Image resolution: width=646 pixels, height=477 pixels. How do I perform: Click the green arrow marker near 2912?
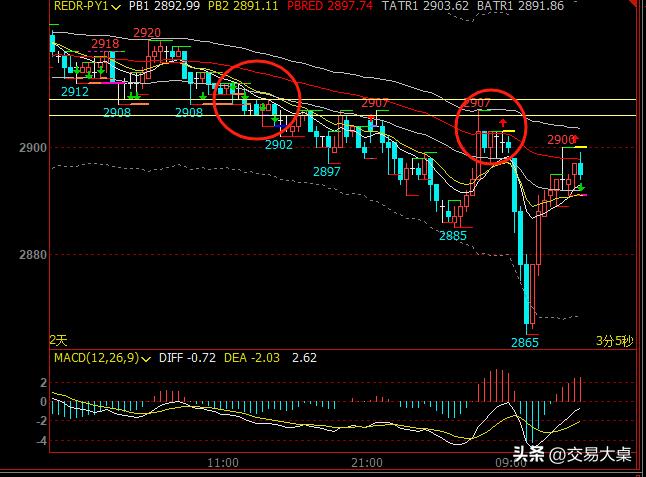(88, 75)
